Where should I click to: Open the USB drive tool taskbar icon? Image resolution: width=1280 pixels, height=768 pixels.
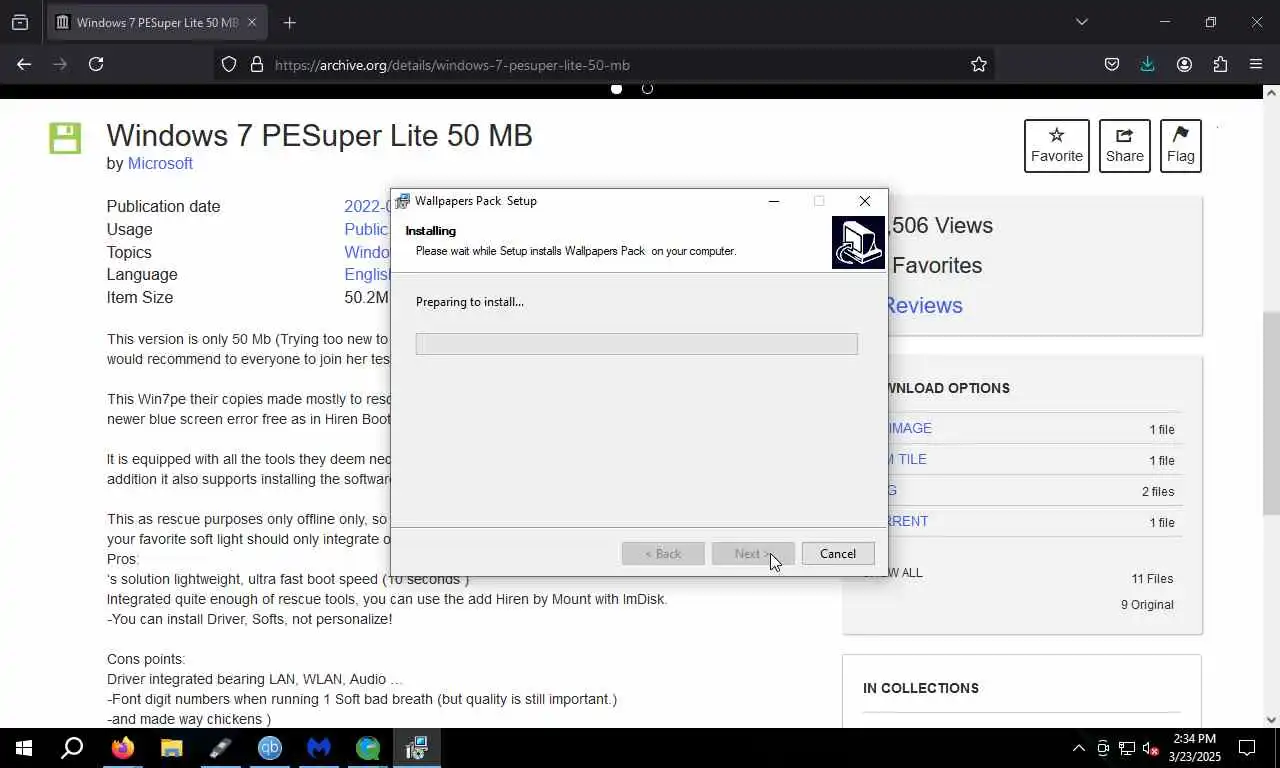pos(220,748)
